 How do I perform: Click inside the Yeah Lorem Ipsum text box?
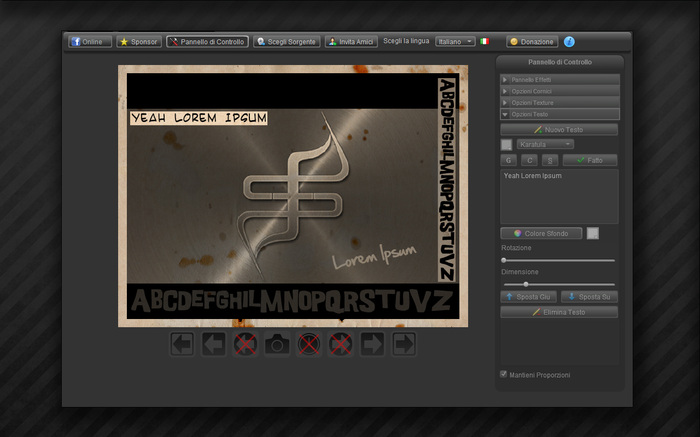[560, 196]
